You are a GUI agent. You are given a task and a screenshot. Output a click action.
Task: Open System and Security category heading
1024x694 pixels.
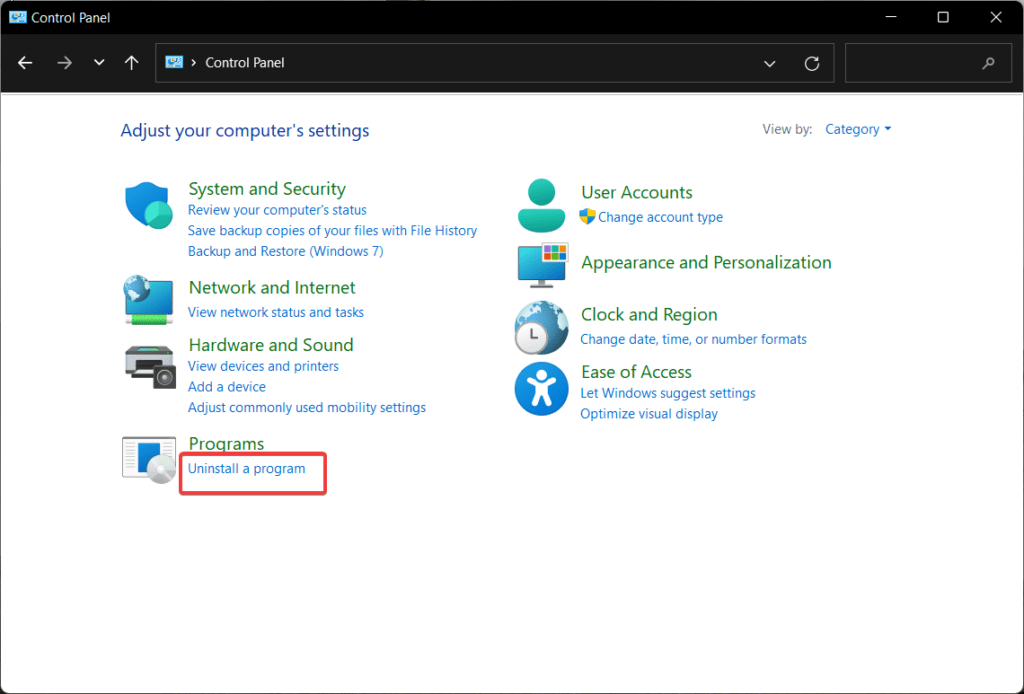pos(266,188)
